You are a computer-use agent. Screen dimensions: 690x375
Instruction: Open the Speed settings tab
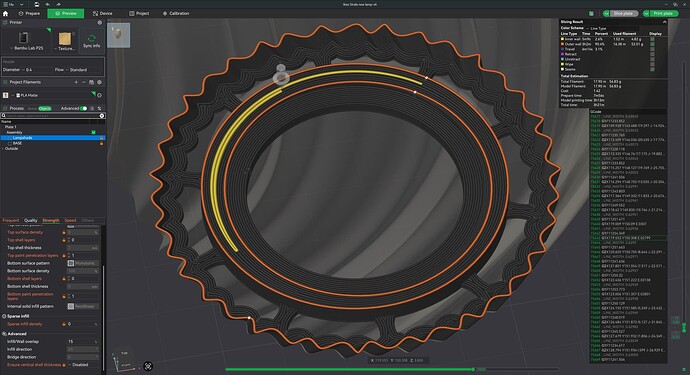point(70,221)
